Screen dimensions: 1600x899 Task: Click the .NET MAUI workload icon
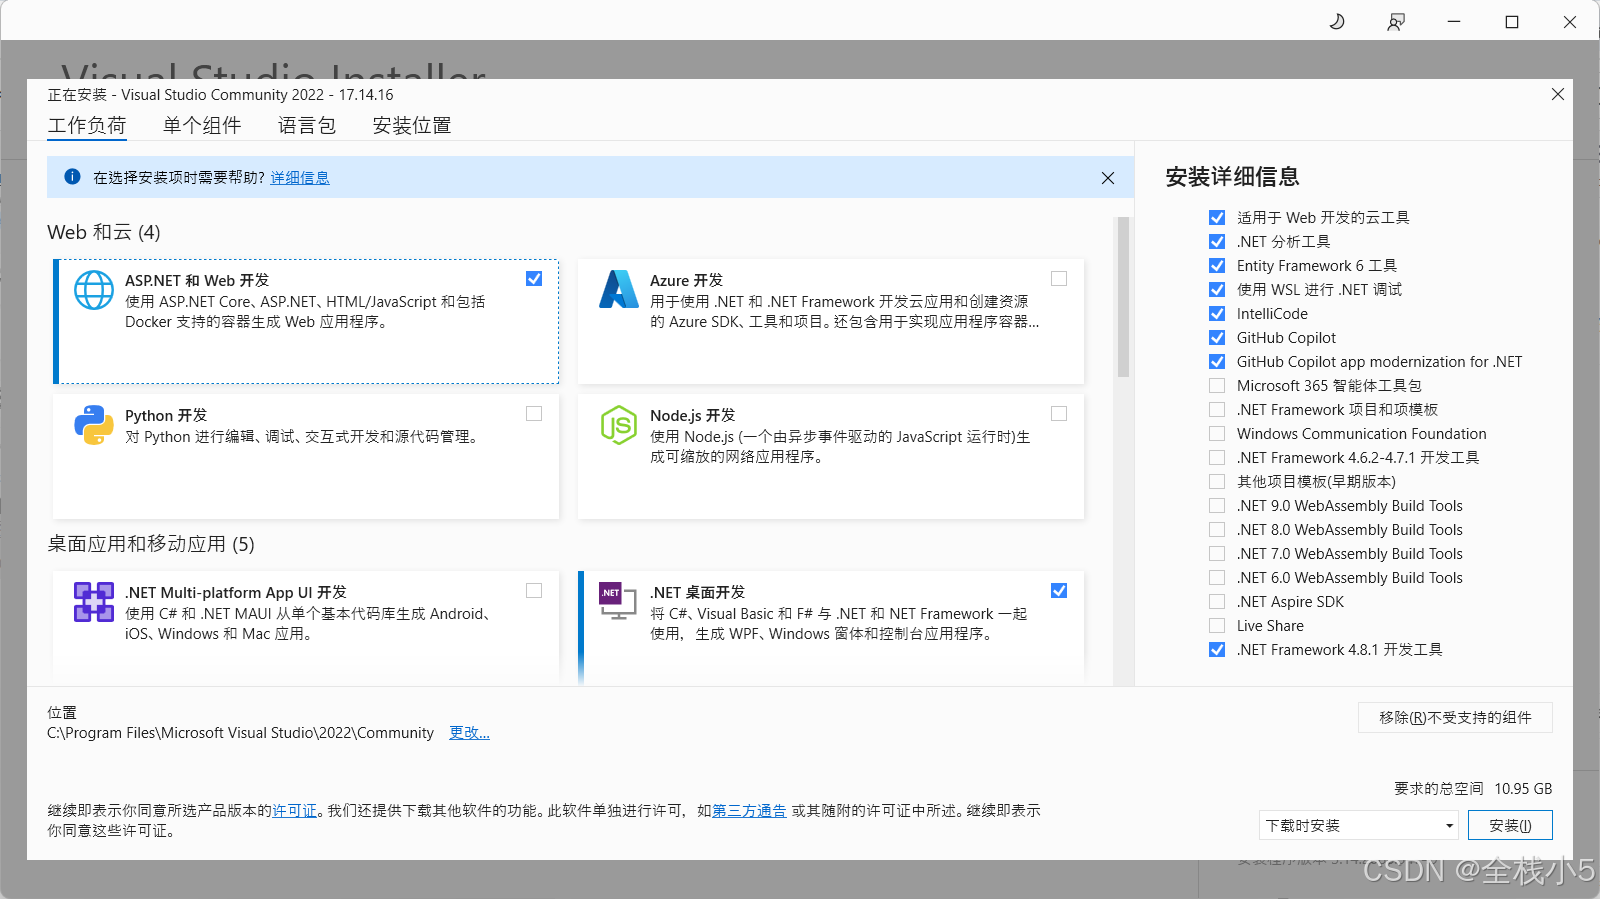(x=94, y=602)
